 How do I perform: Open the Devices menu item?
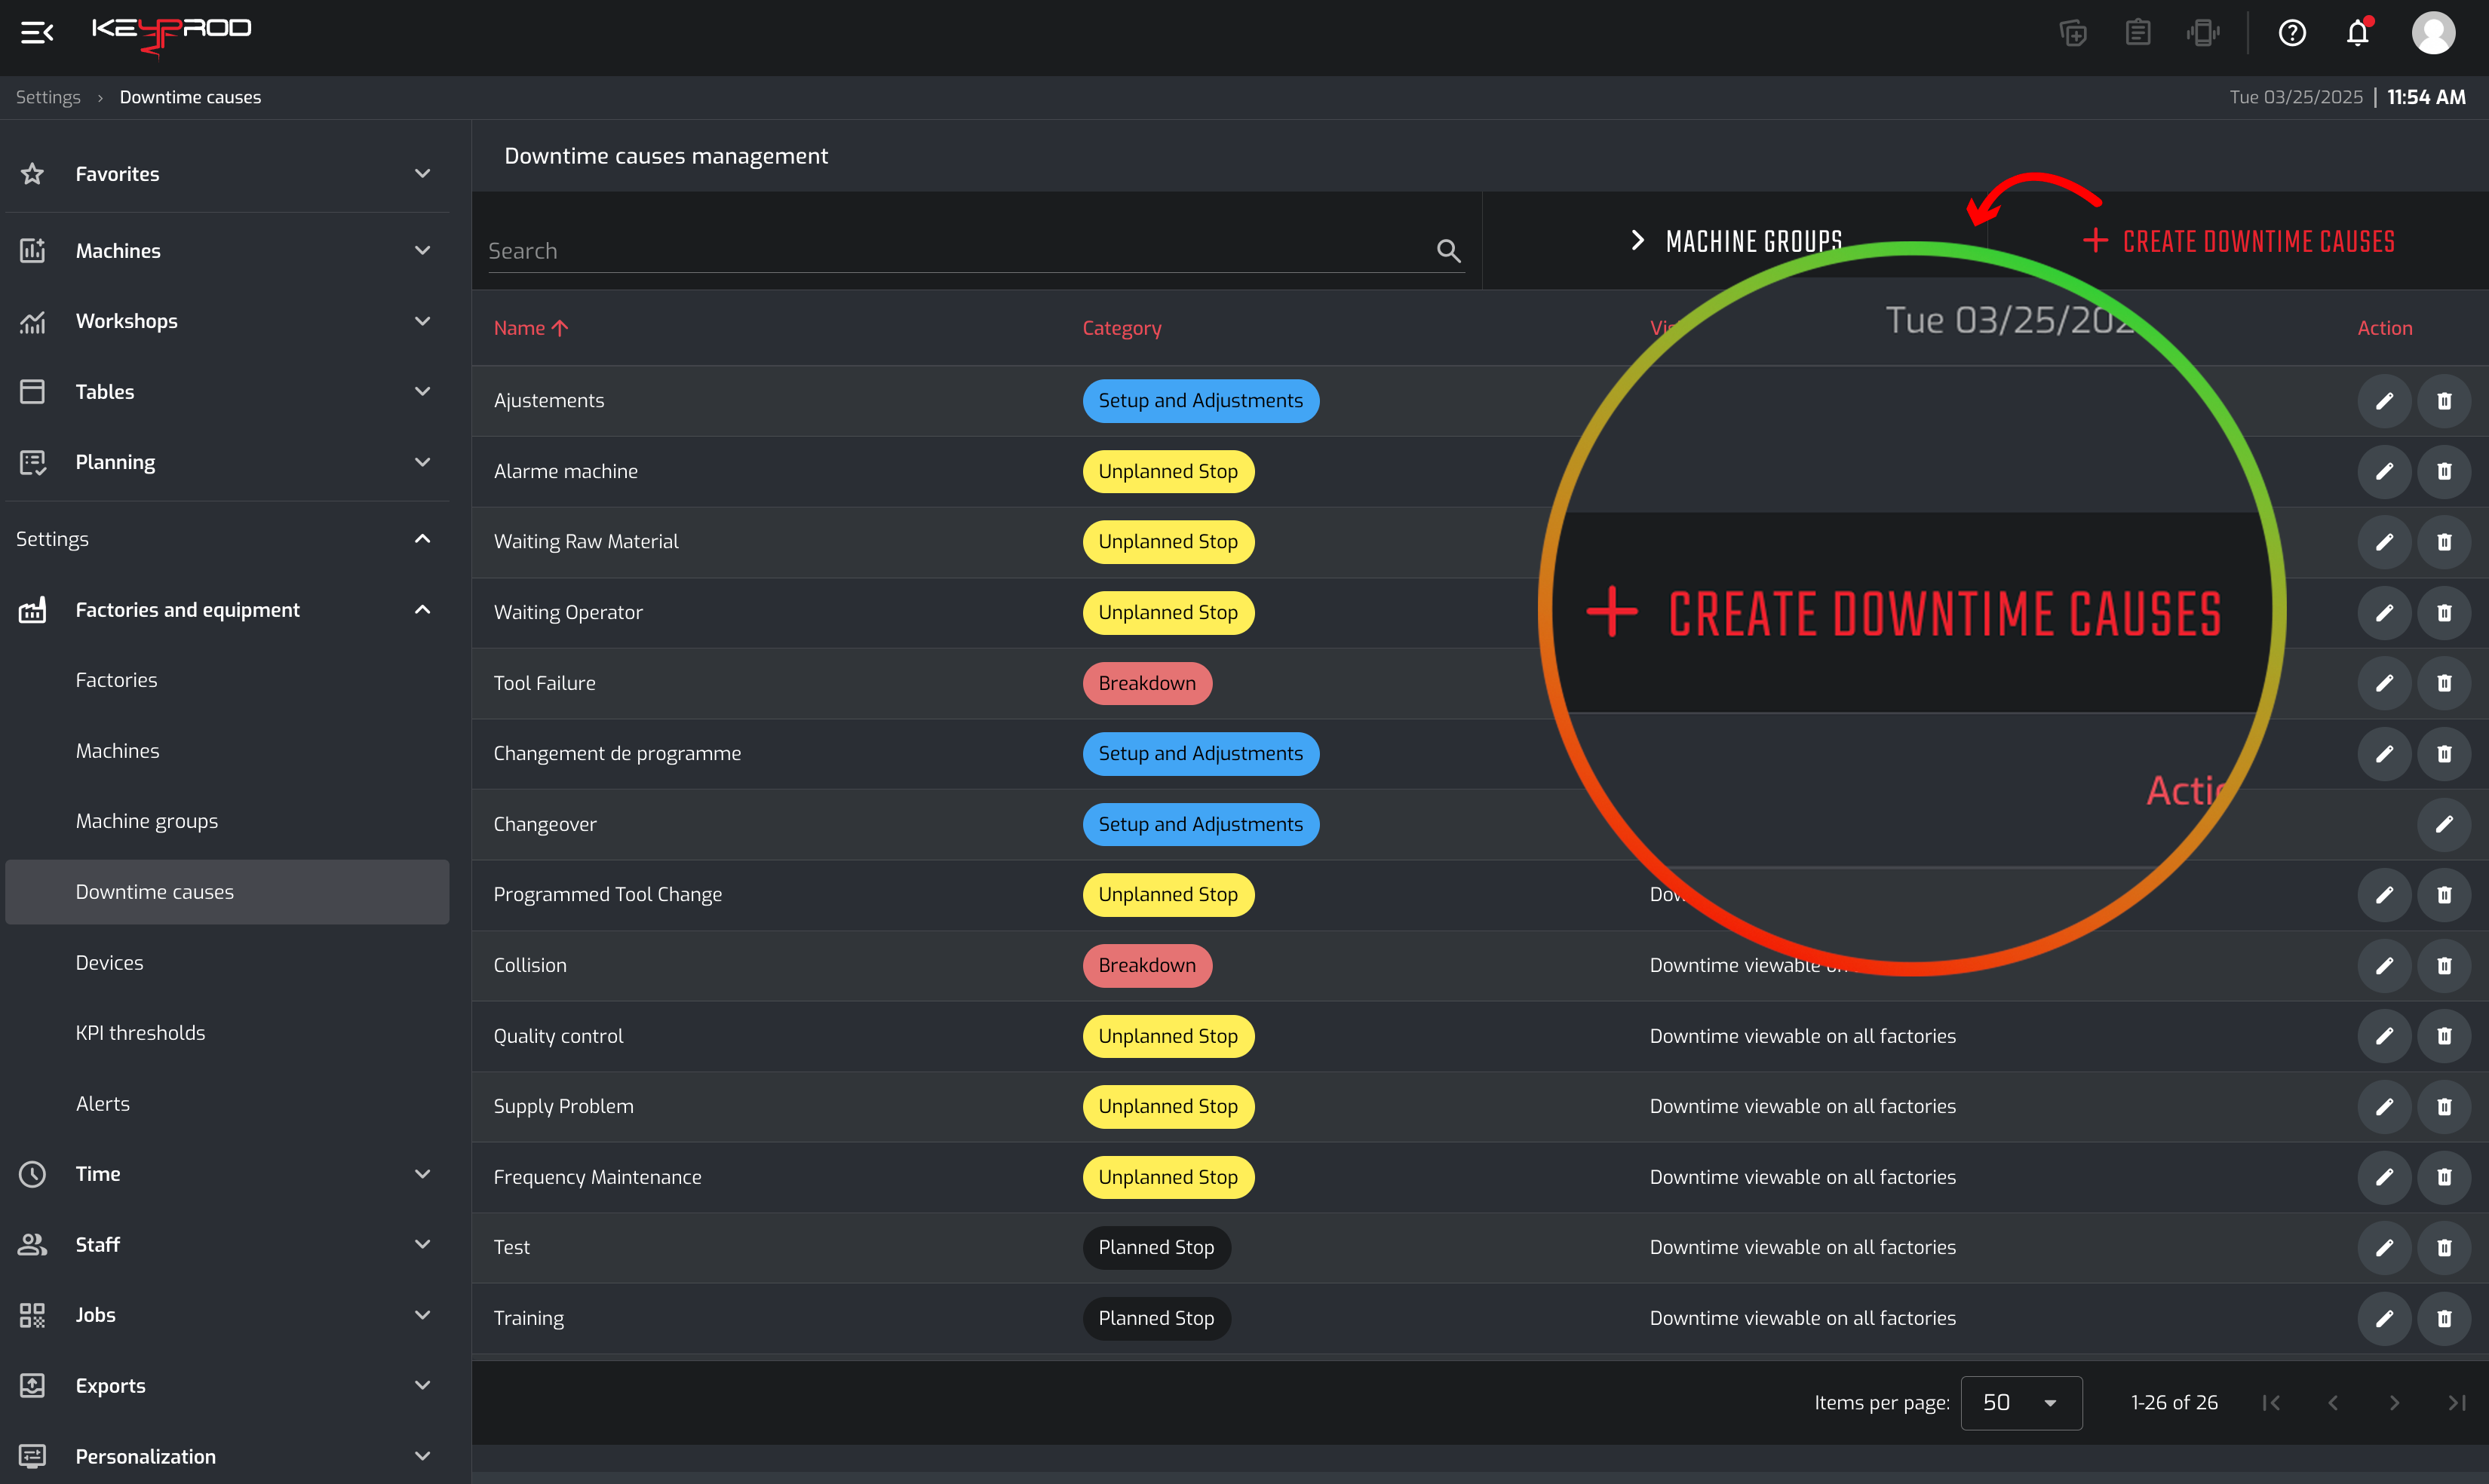point(227,963)
